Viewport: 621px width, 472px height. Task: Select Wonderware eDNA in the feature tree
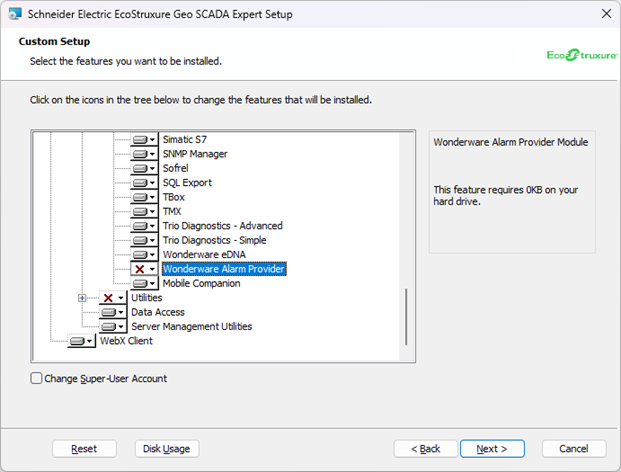tap(203, 255)
